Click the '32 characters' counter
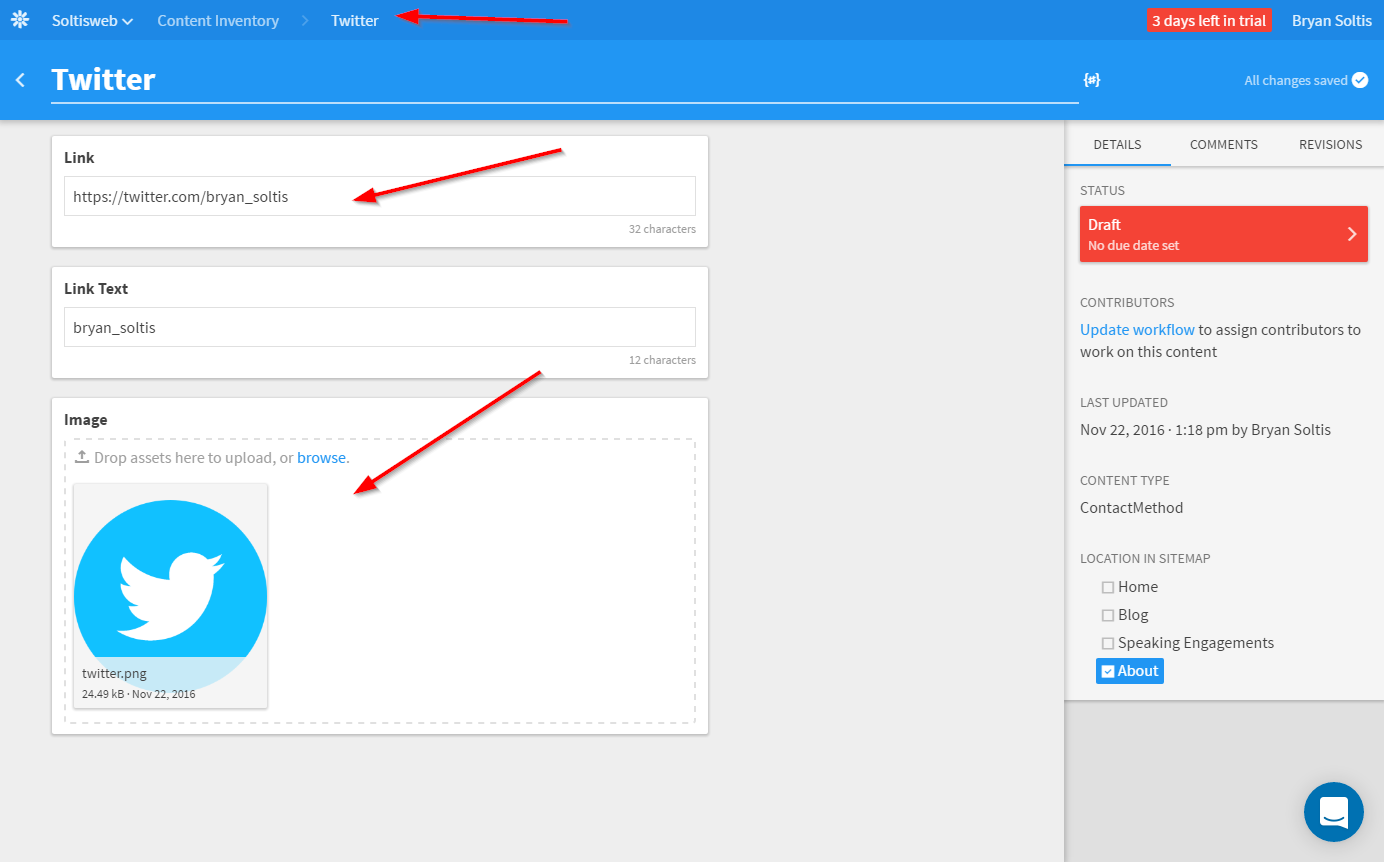Screen dimensions: 1384x862 point(662,229)
